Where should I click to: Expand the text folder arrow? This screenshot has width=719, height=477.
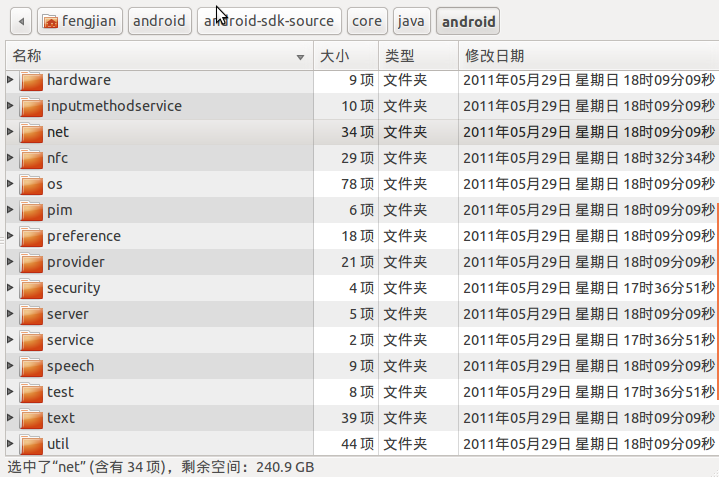(x=10, y=417)
